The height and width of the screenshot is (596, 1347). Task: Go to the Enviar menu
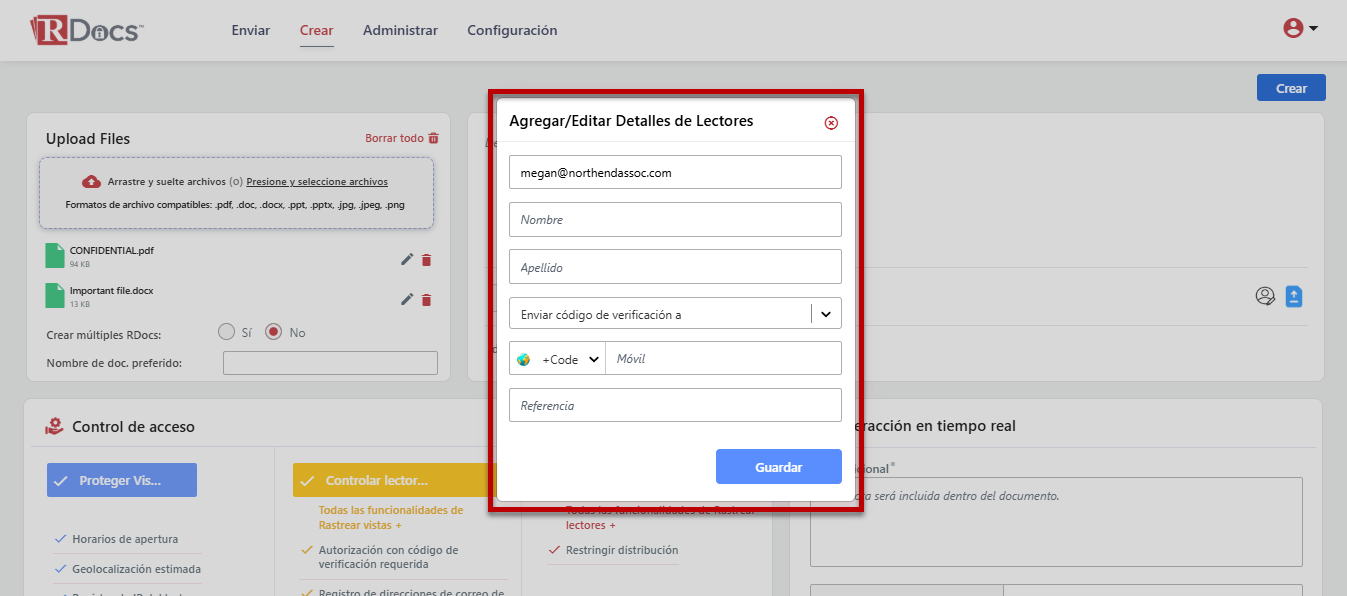(251, 30)
